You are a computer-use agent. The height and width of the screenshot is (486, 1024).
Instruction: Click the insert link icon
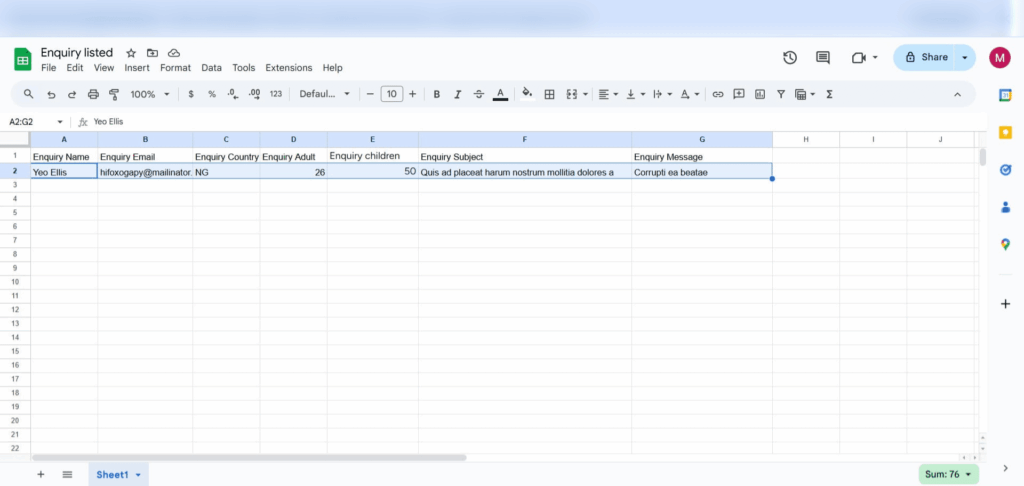coord(718,94)
